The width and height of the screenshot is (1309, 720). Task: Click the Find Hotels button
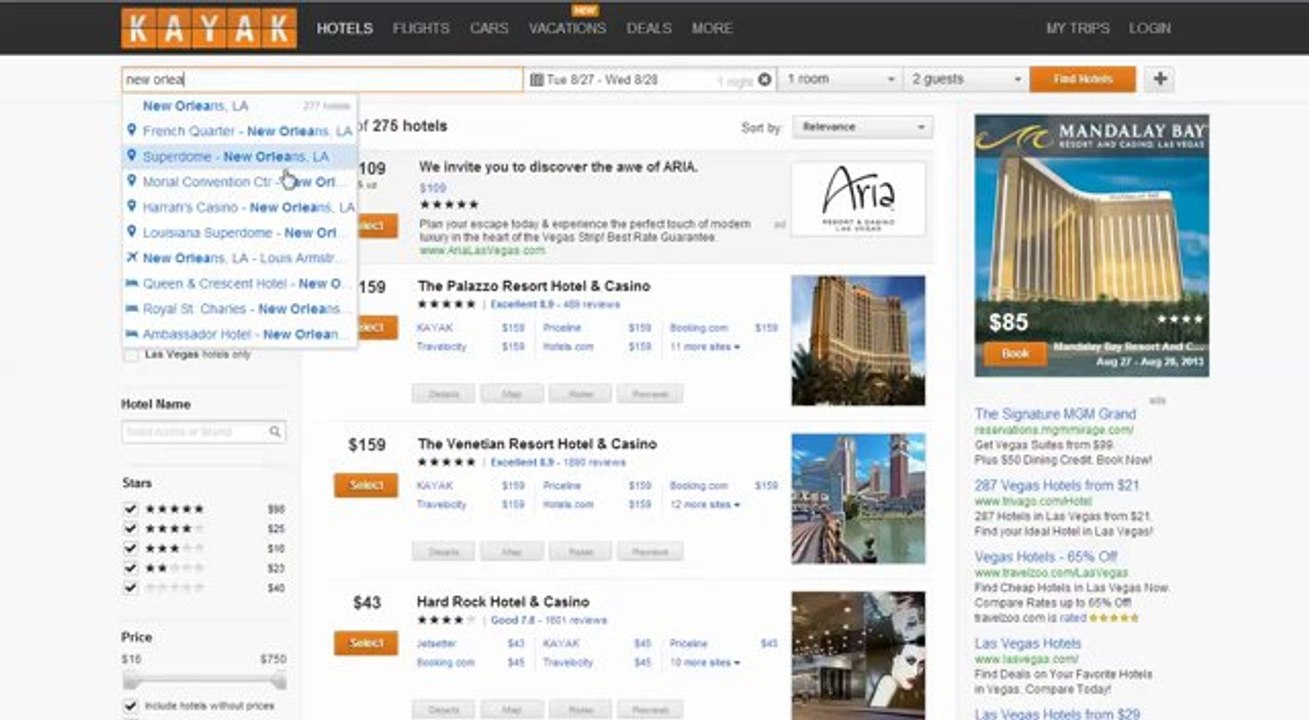coord(1083,79)
